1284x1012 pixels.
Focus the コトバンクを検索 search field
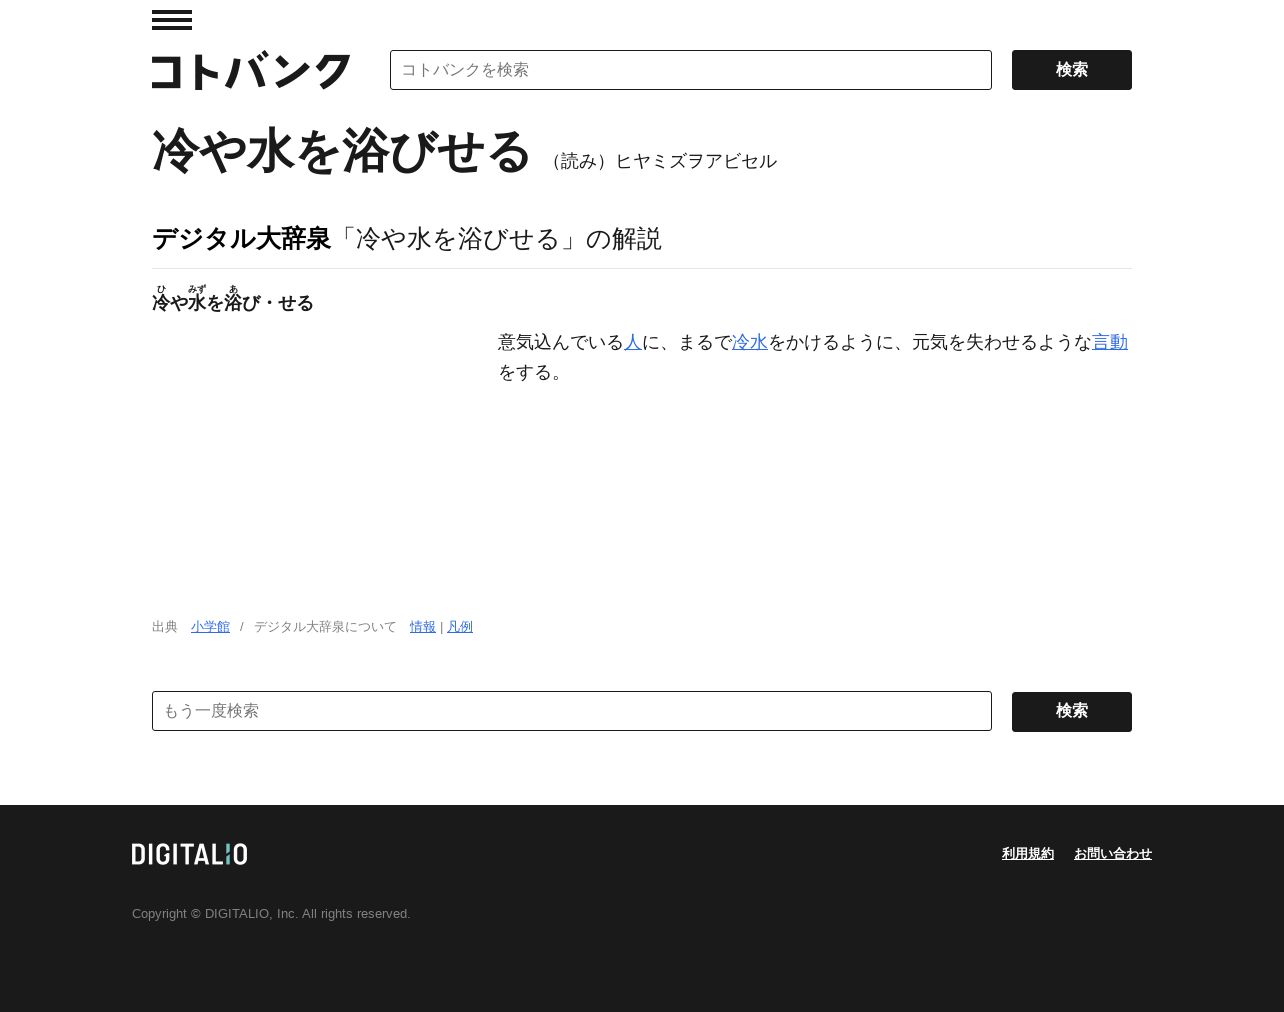pyautogui.click(x=691, y=70)
